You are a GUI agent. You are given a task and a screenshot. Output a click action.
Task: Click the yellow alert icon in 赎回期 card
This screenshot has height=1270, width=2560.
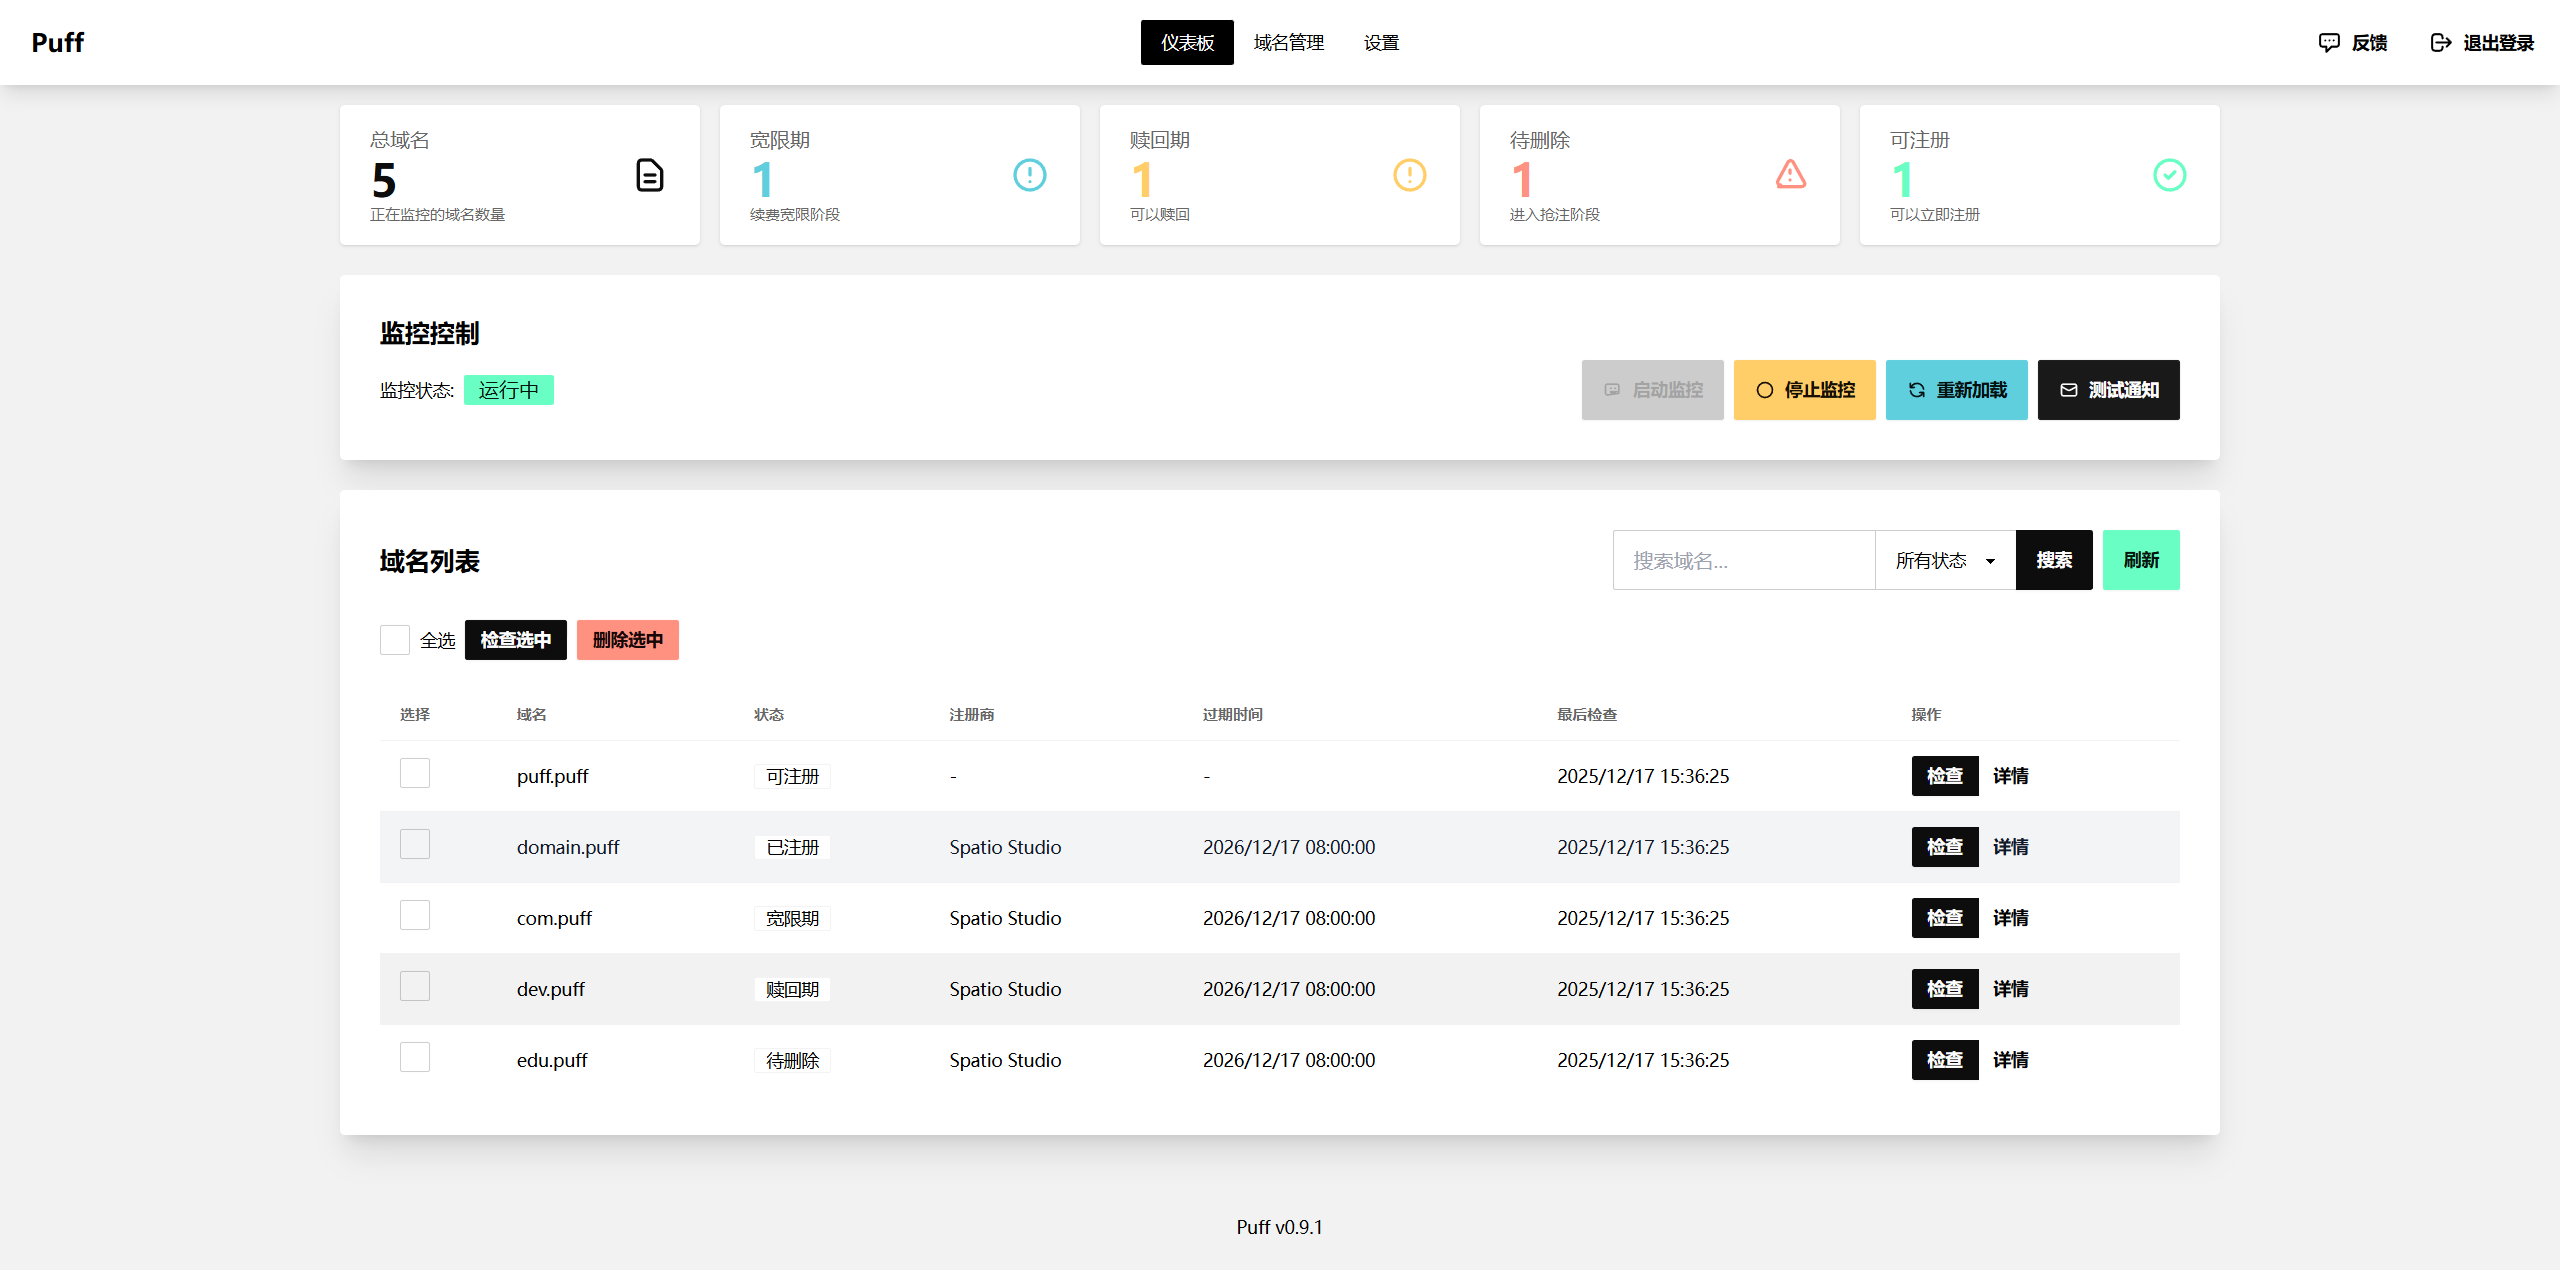(1409, 175)
